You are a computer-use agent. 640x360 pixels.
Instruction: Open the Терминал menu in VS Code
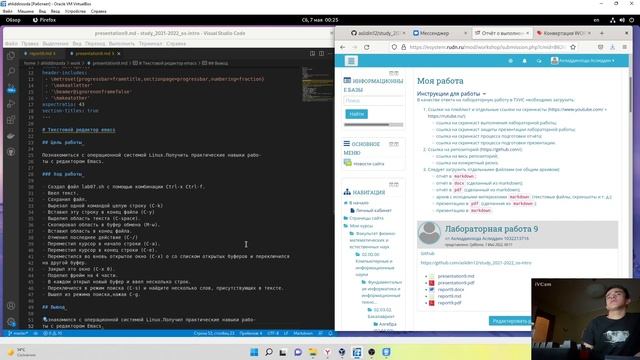tap(150, 44)
